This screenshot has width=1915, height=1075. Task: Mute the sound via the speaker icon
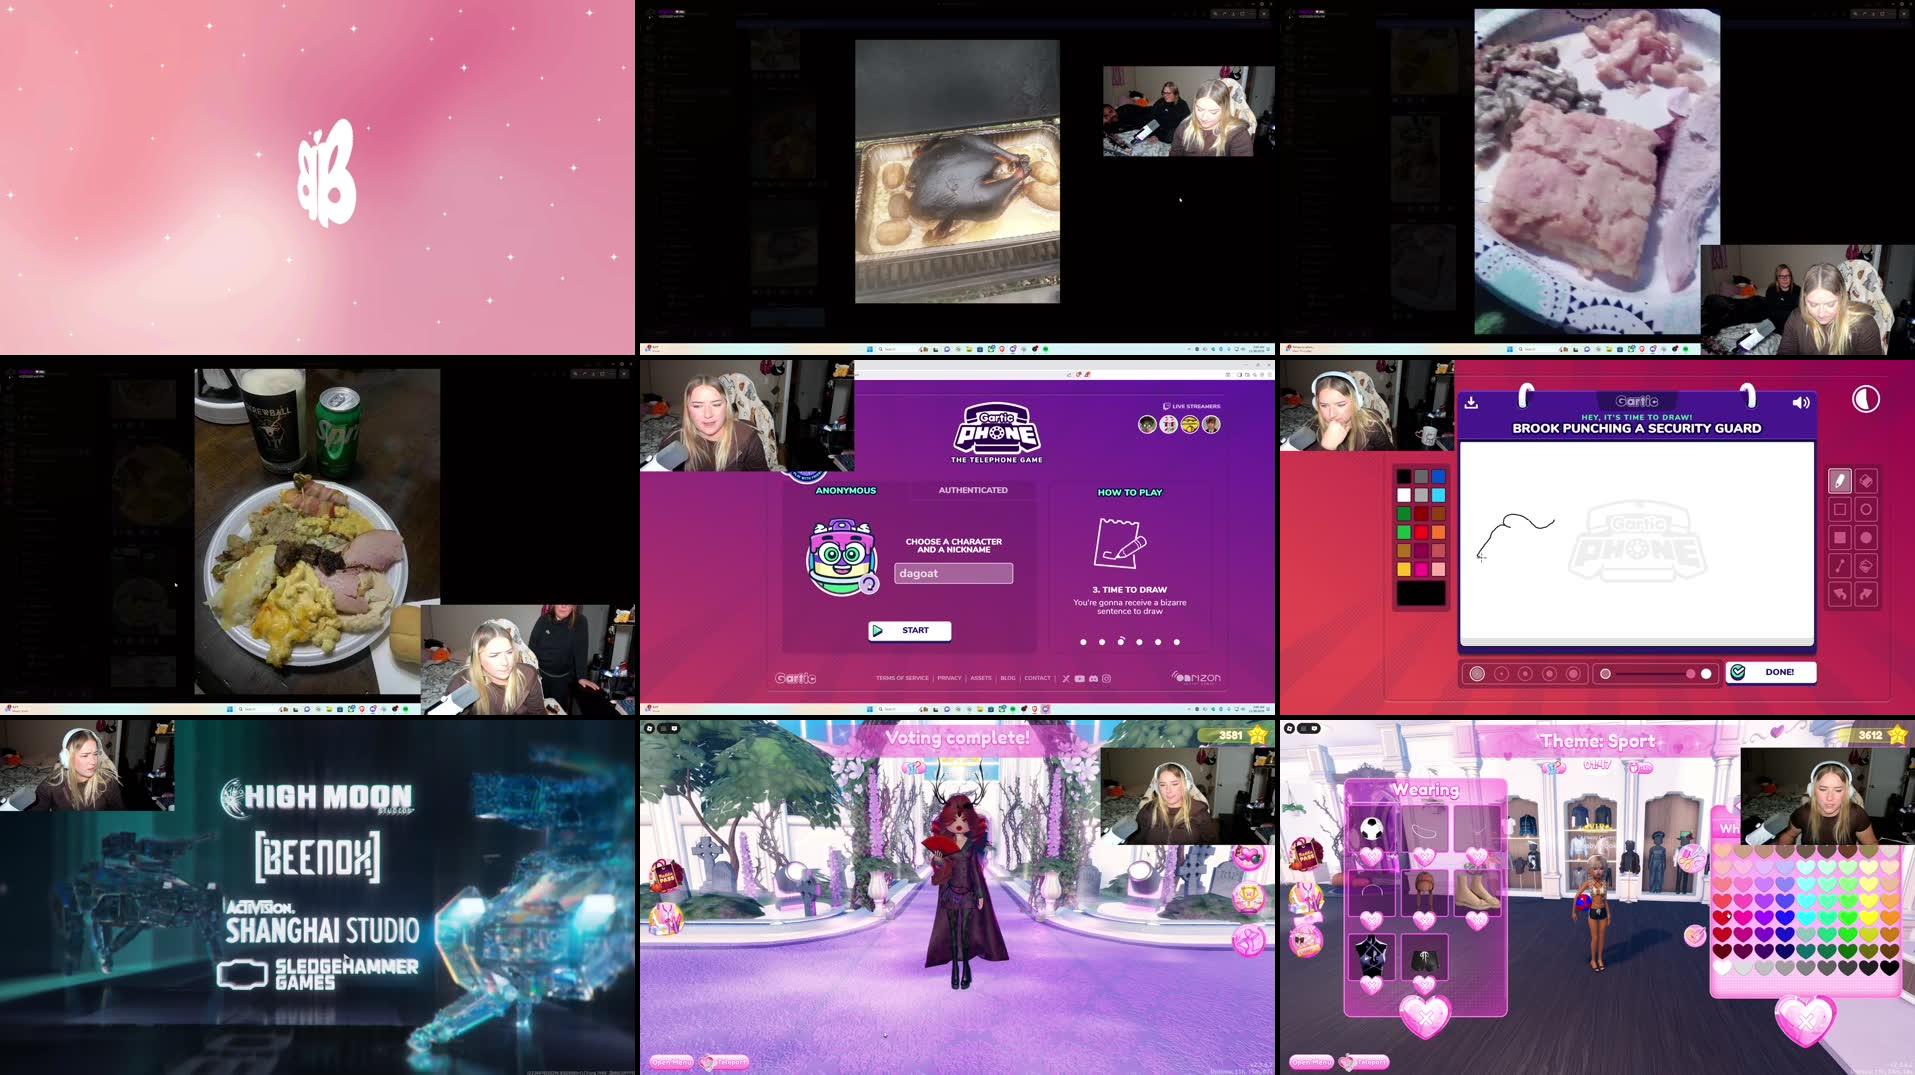point(1800,402)
